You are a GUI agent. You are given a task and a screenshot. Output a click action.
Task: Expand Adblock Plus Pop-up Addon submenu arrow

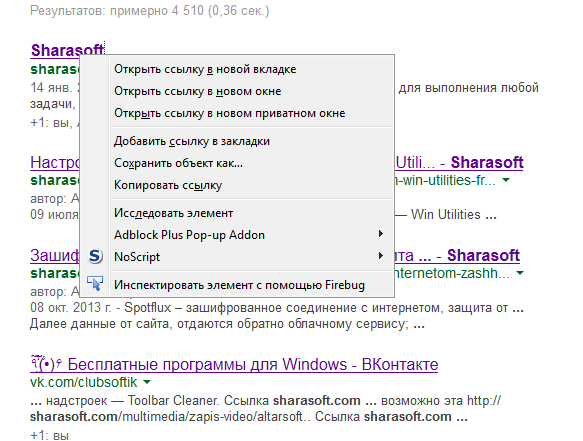click(380, 234)
